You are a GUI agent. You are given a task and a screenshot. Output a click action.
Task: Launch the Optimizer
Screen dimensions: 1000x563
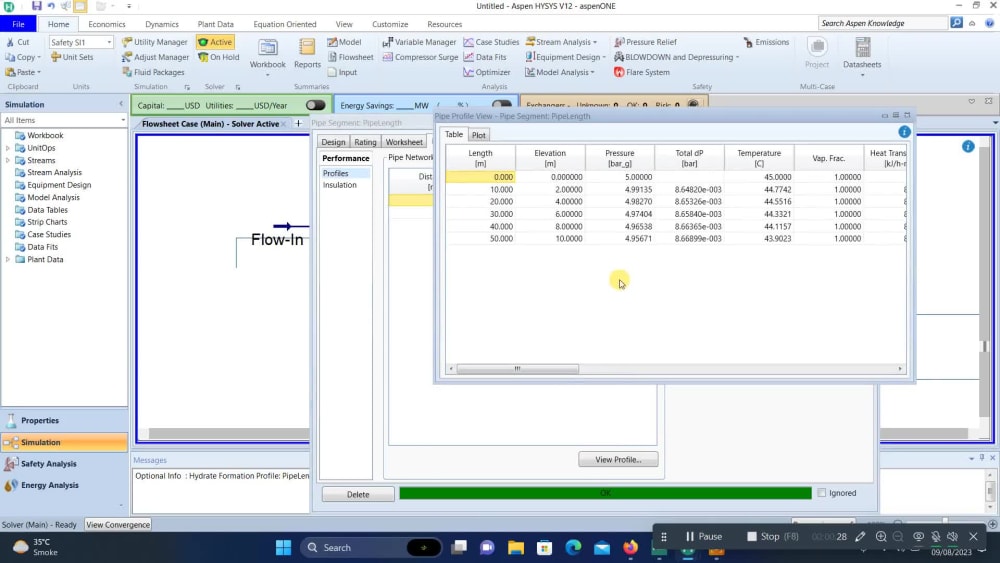pos(487,73)
